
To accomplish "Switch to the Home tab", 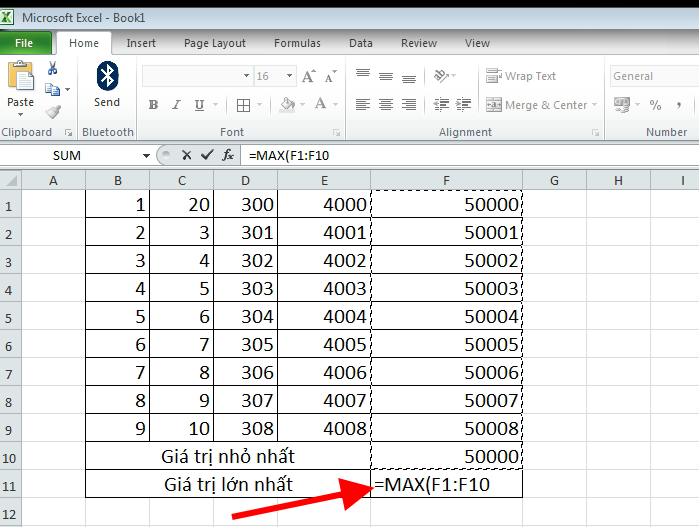I will tap(84, 43).
